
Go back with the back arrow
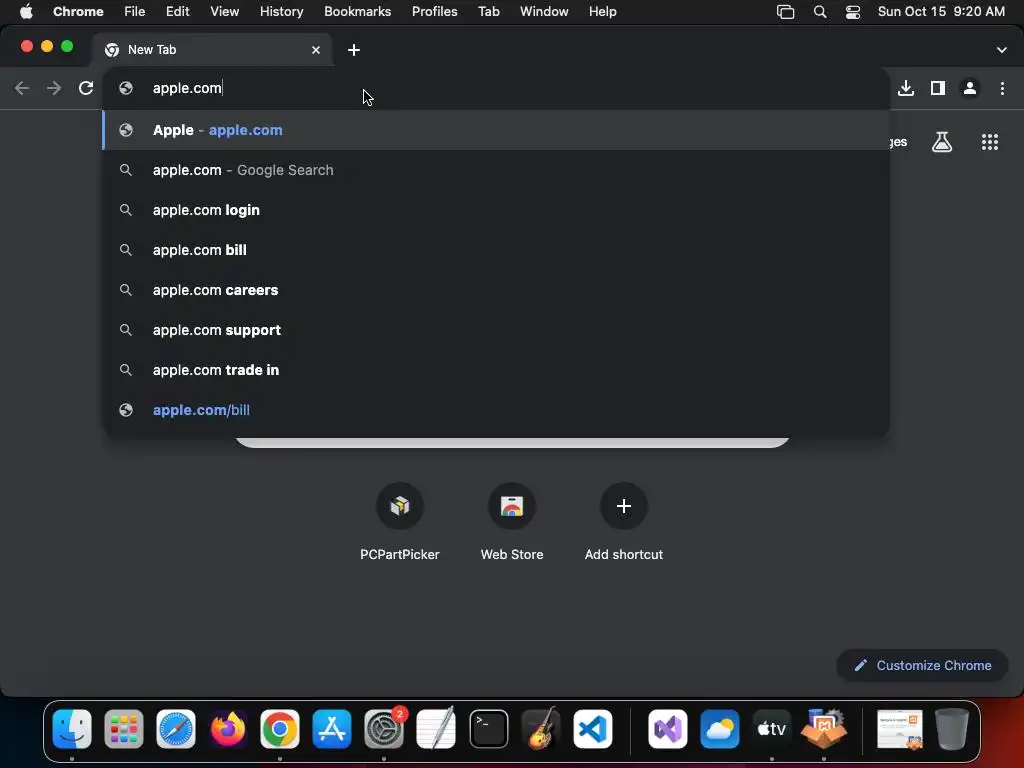pyautogui.click(x=22, y=88)
